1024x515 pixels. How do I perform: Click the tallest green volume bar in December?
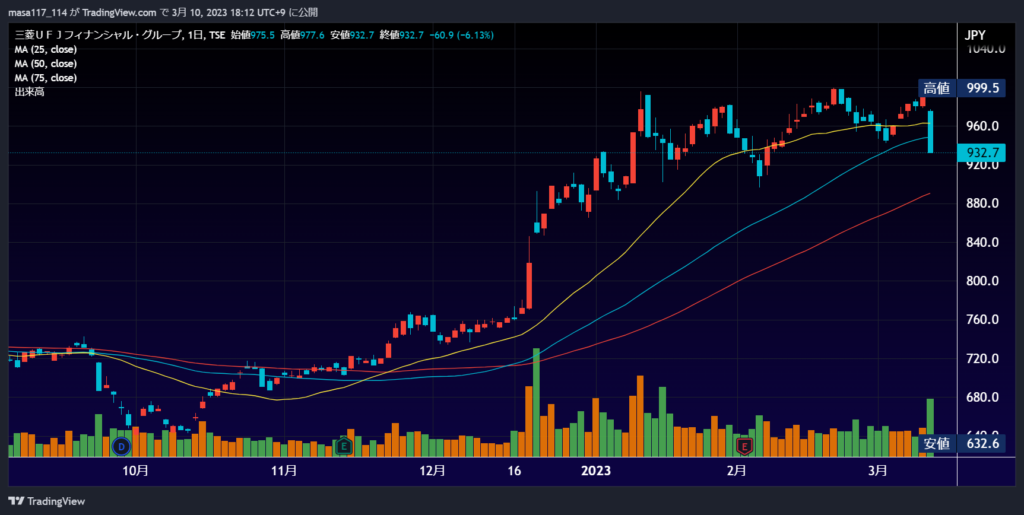click(x=536, y=402)
